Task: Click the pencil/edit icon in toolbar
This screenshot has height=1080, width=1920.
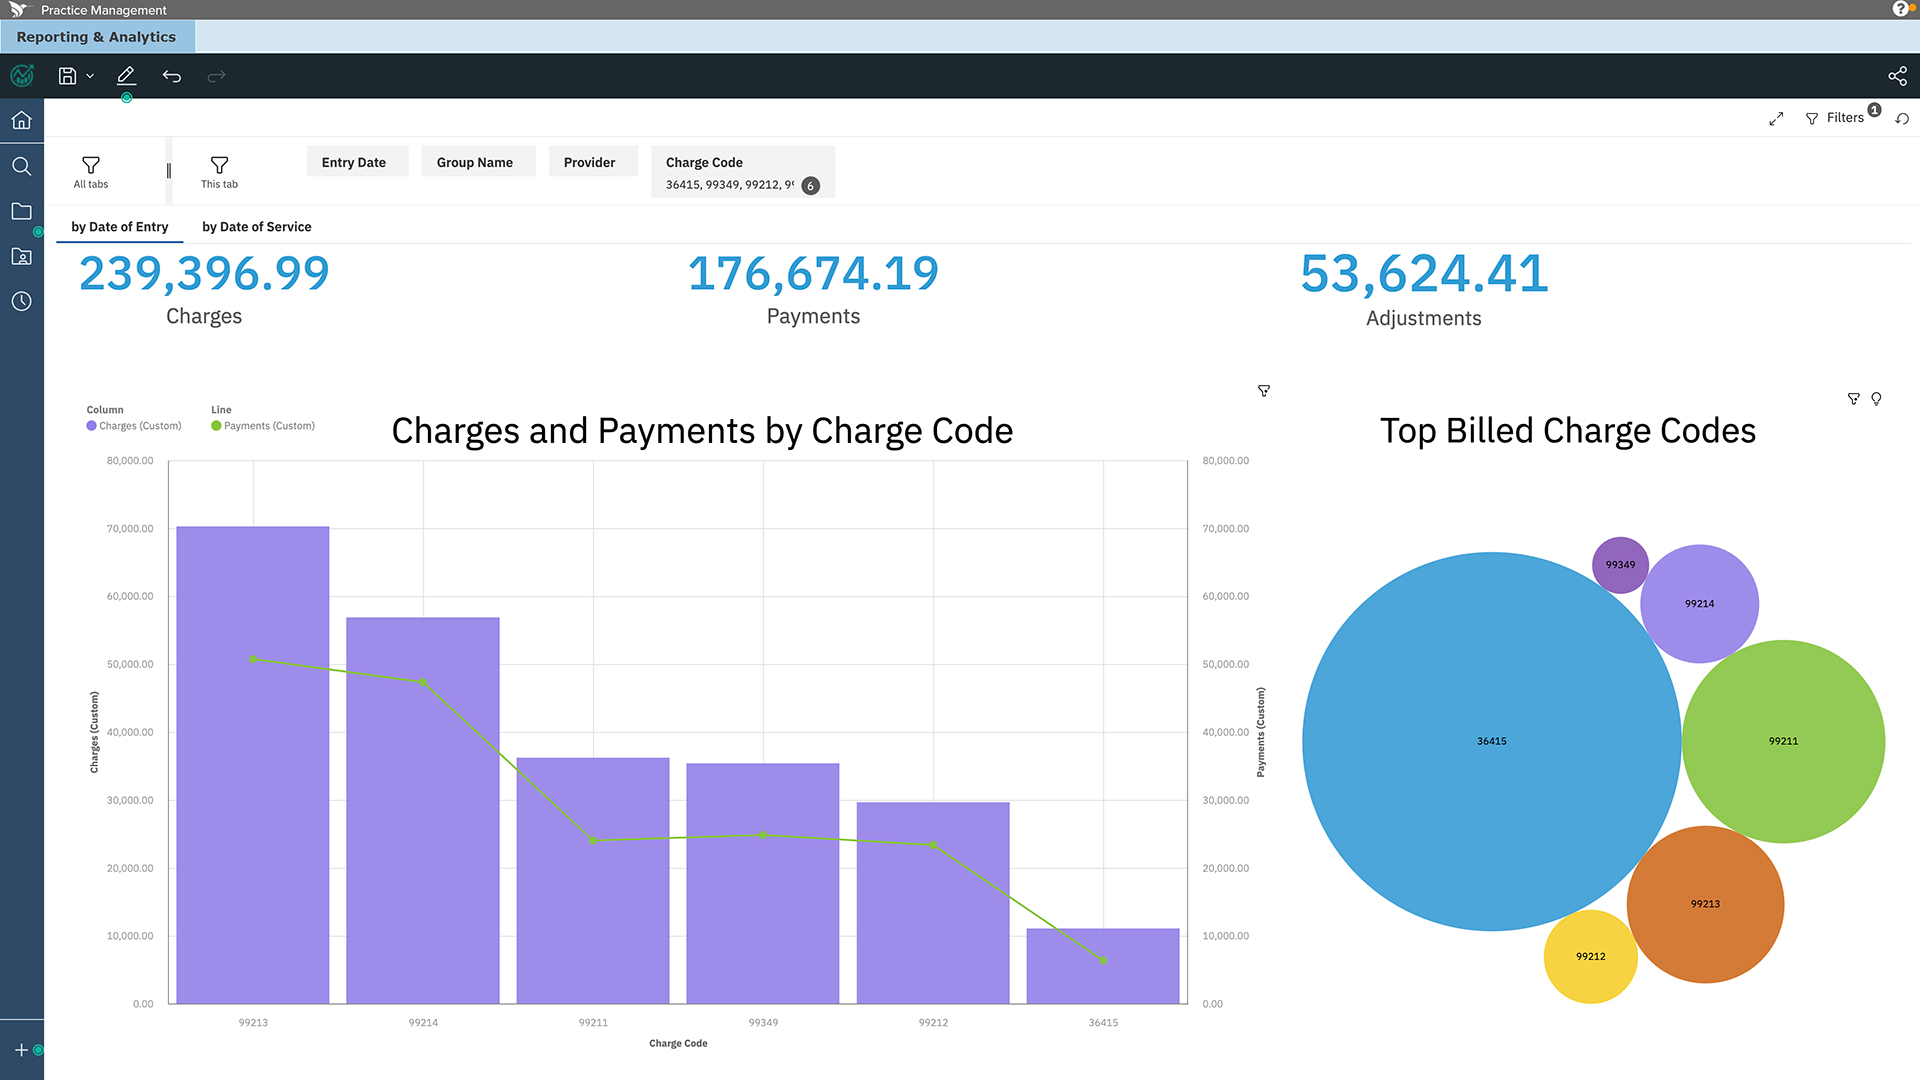Action: [x=127, y=75]
